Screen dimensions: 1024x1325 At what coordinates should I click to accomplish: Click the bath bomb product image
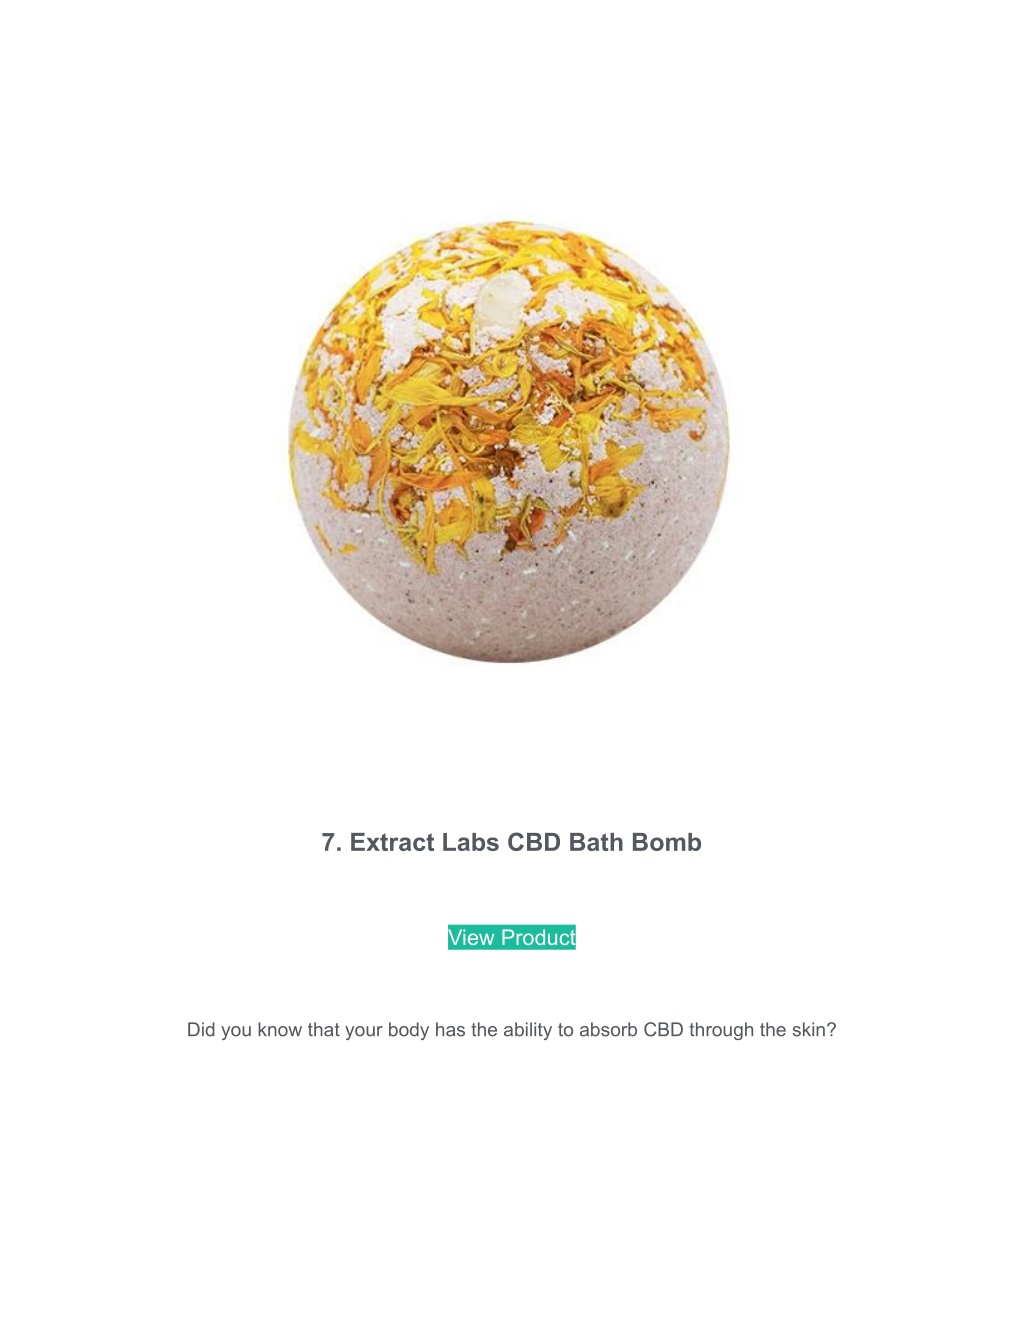click(x=509, y=442)
